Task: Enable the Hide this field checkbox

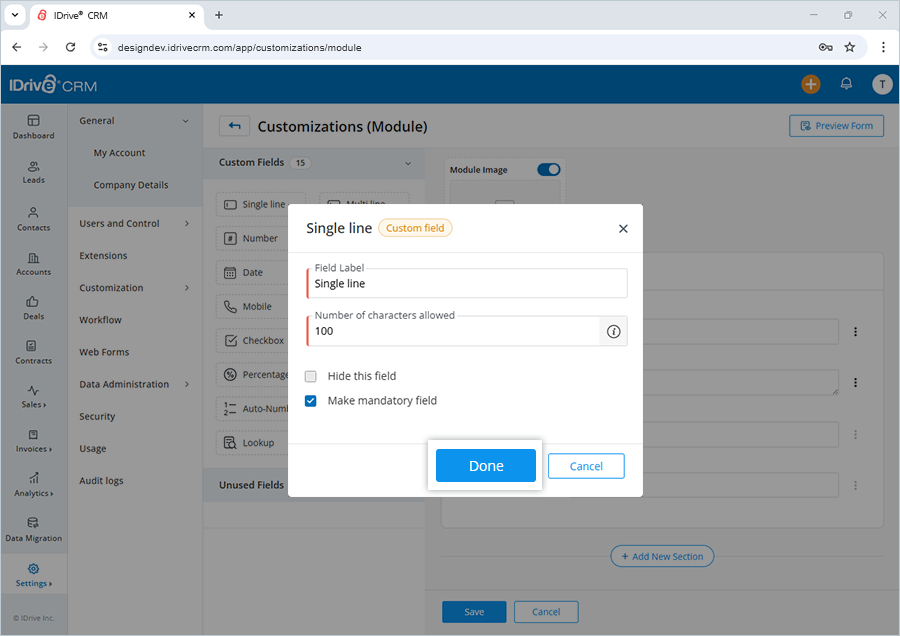Action: [310, 375]
